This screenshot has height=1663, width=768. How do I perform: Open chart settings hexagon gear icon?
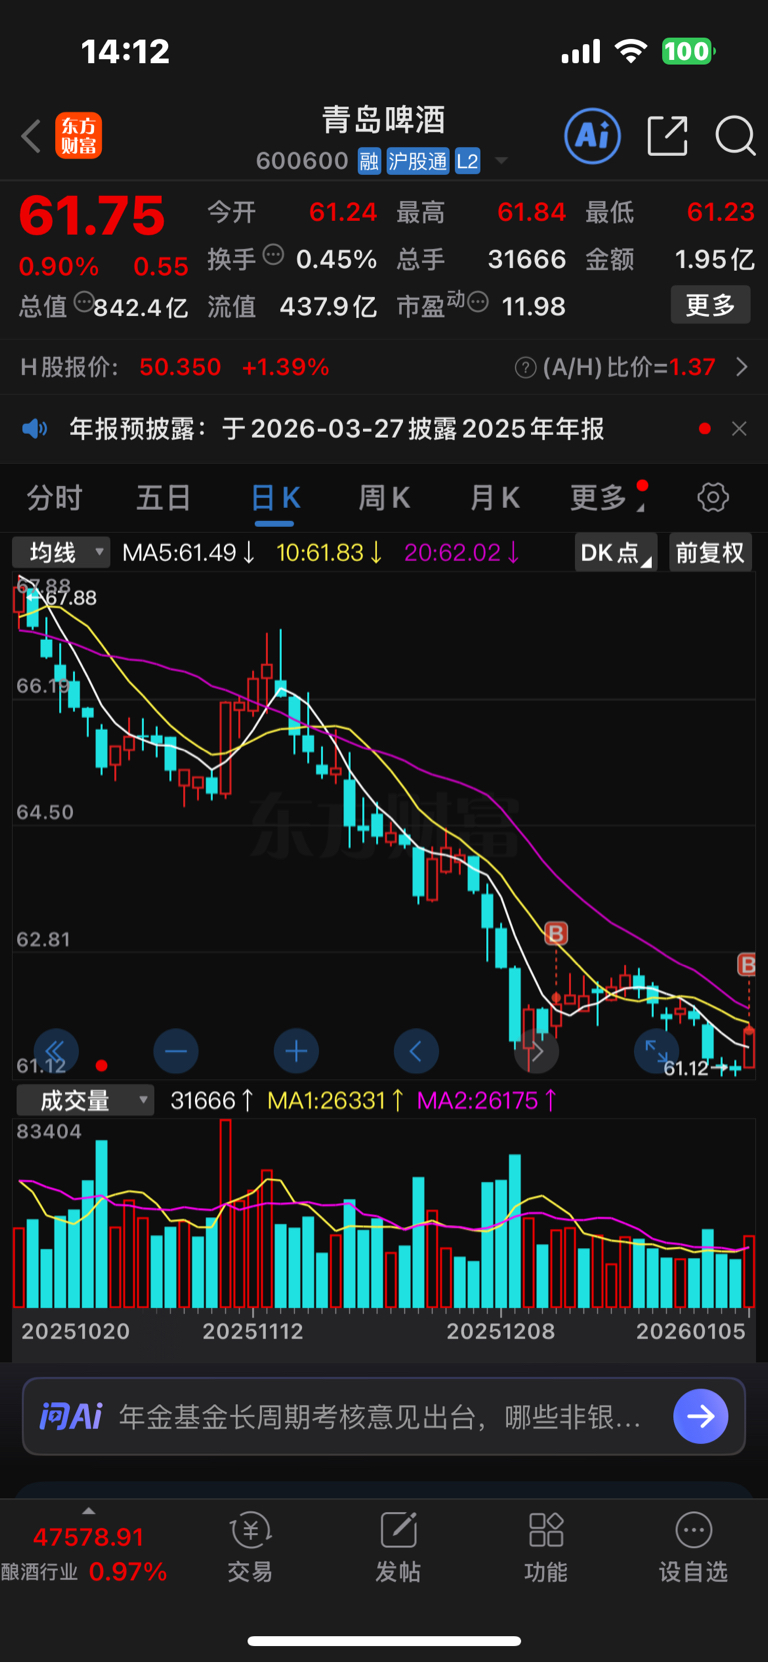[713, 497]
